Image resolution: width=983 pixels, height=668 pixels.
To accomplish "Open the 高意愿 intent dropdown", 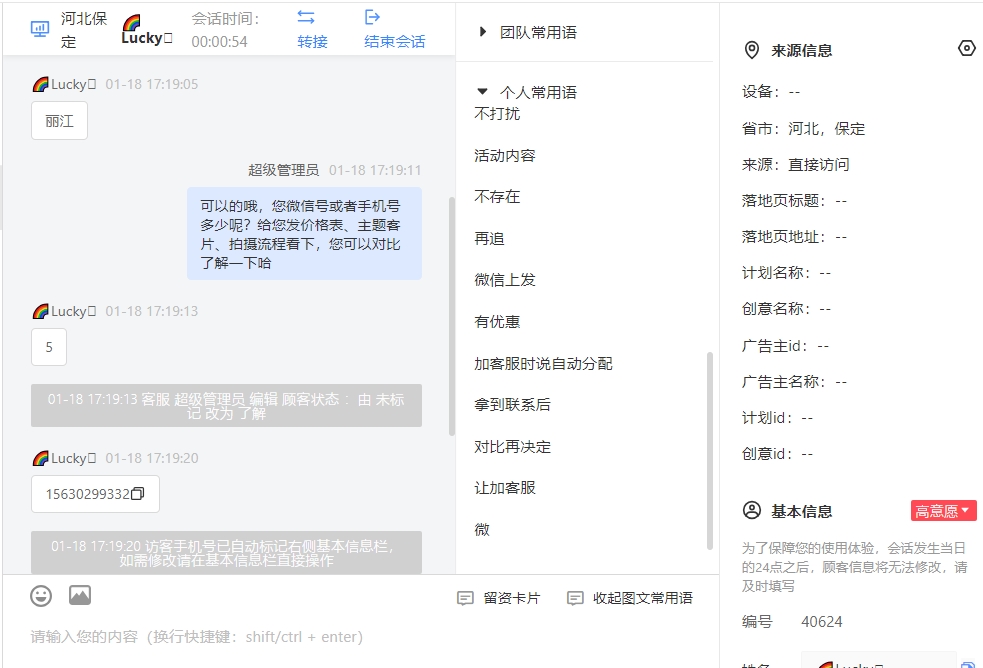I will (x=944, y=511).
